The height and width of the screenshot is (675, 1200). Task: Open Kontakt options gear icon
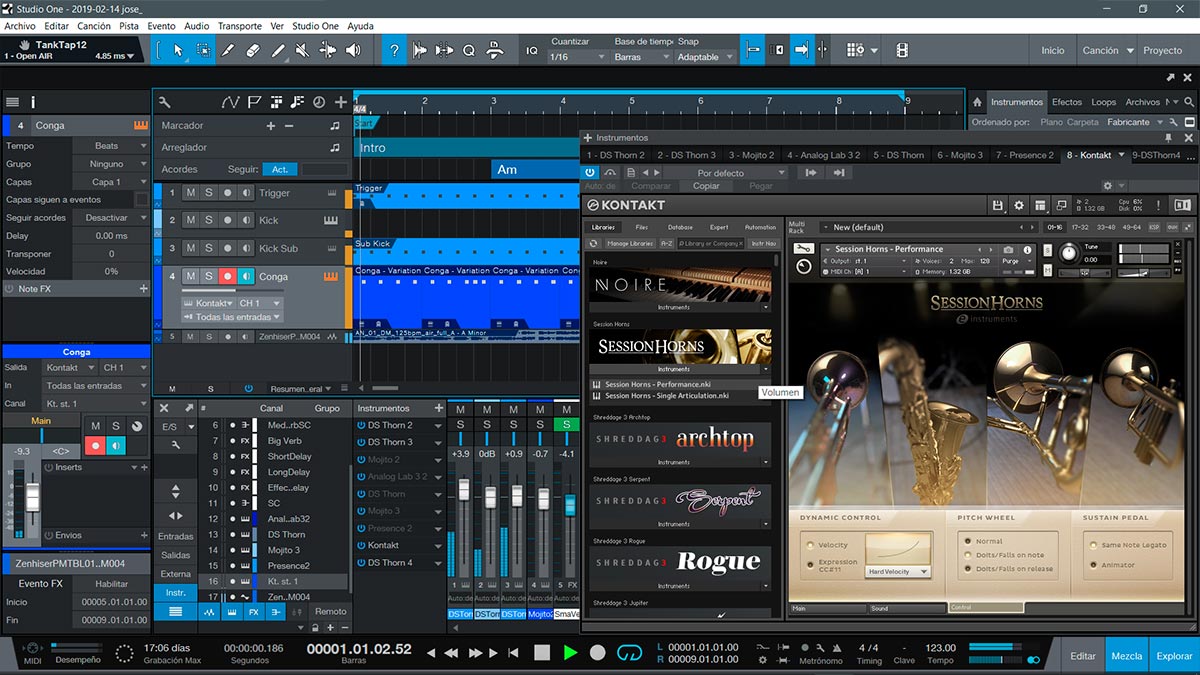1019,205
